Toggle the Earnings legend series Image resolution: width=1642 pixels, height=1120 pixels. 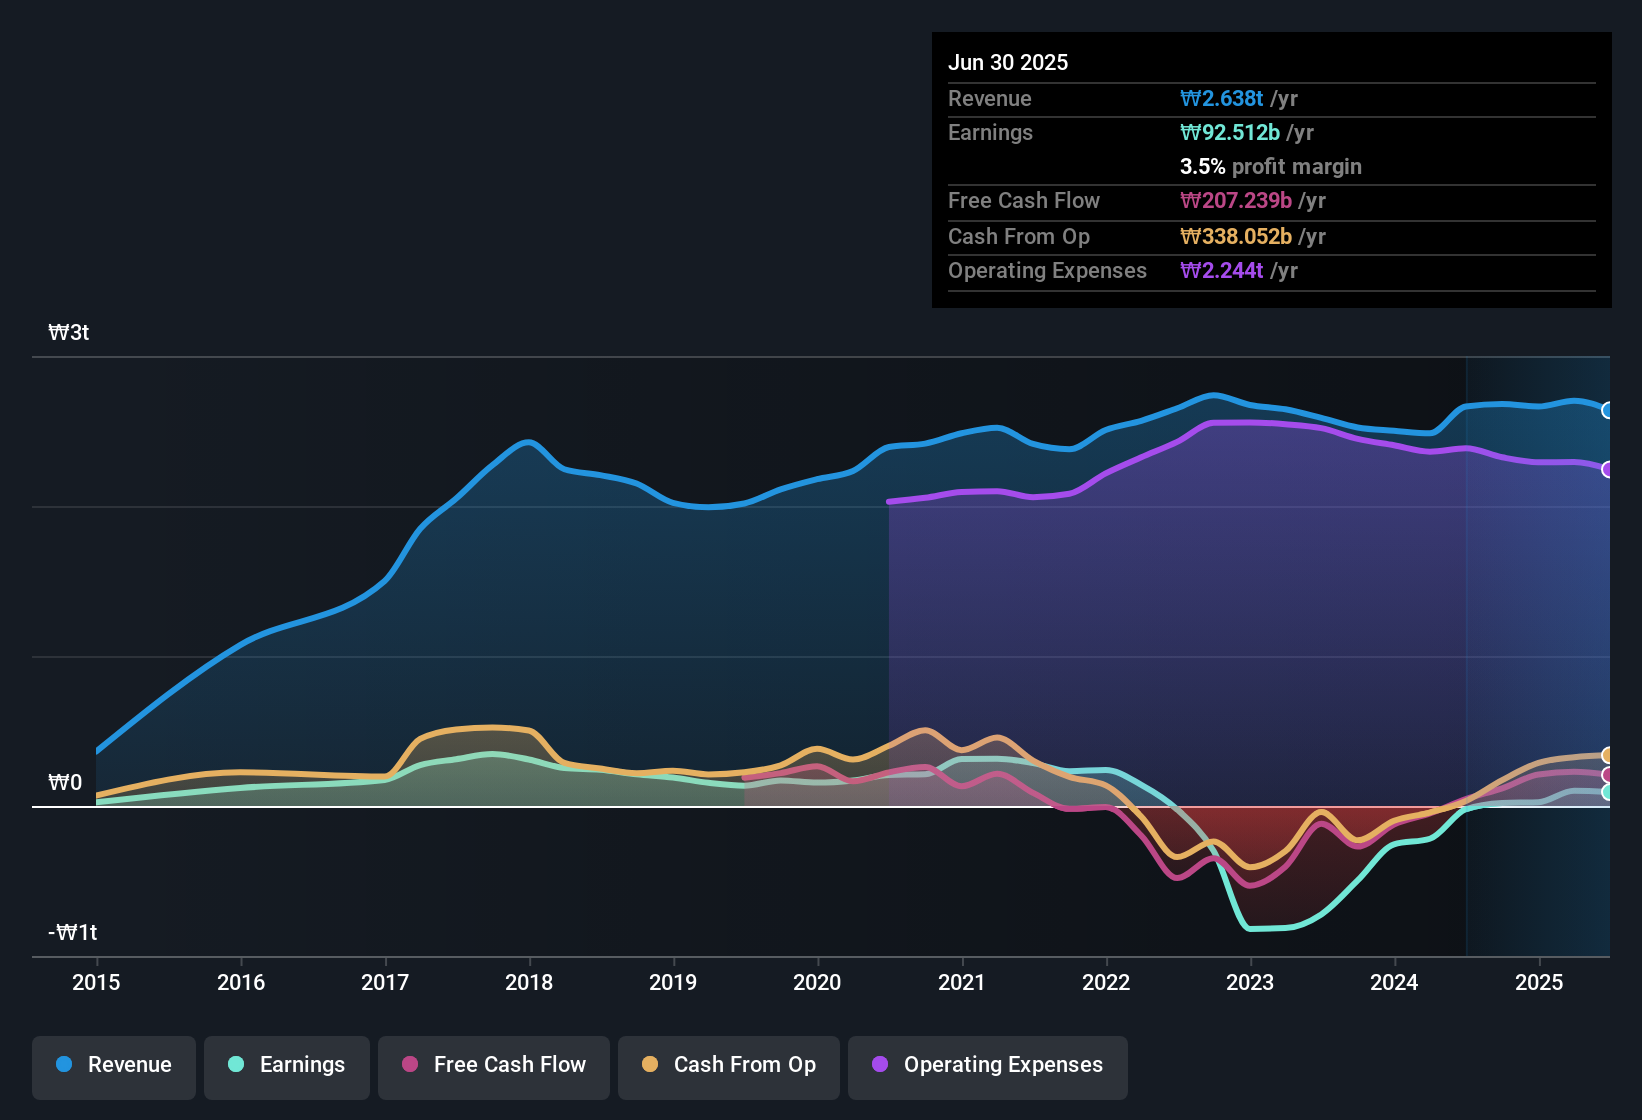(x=287, y=1065)
